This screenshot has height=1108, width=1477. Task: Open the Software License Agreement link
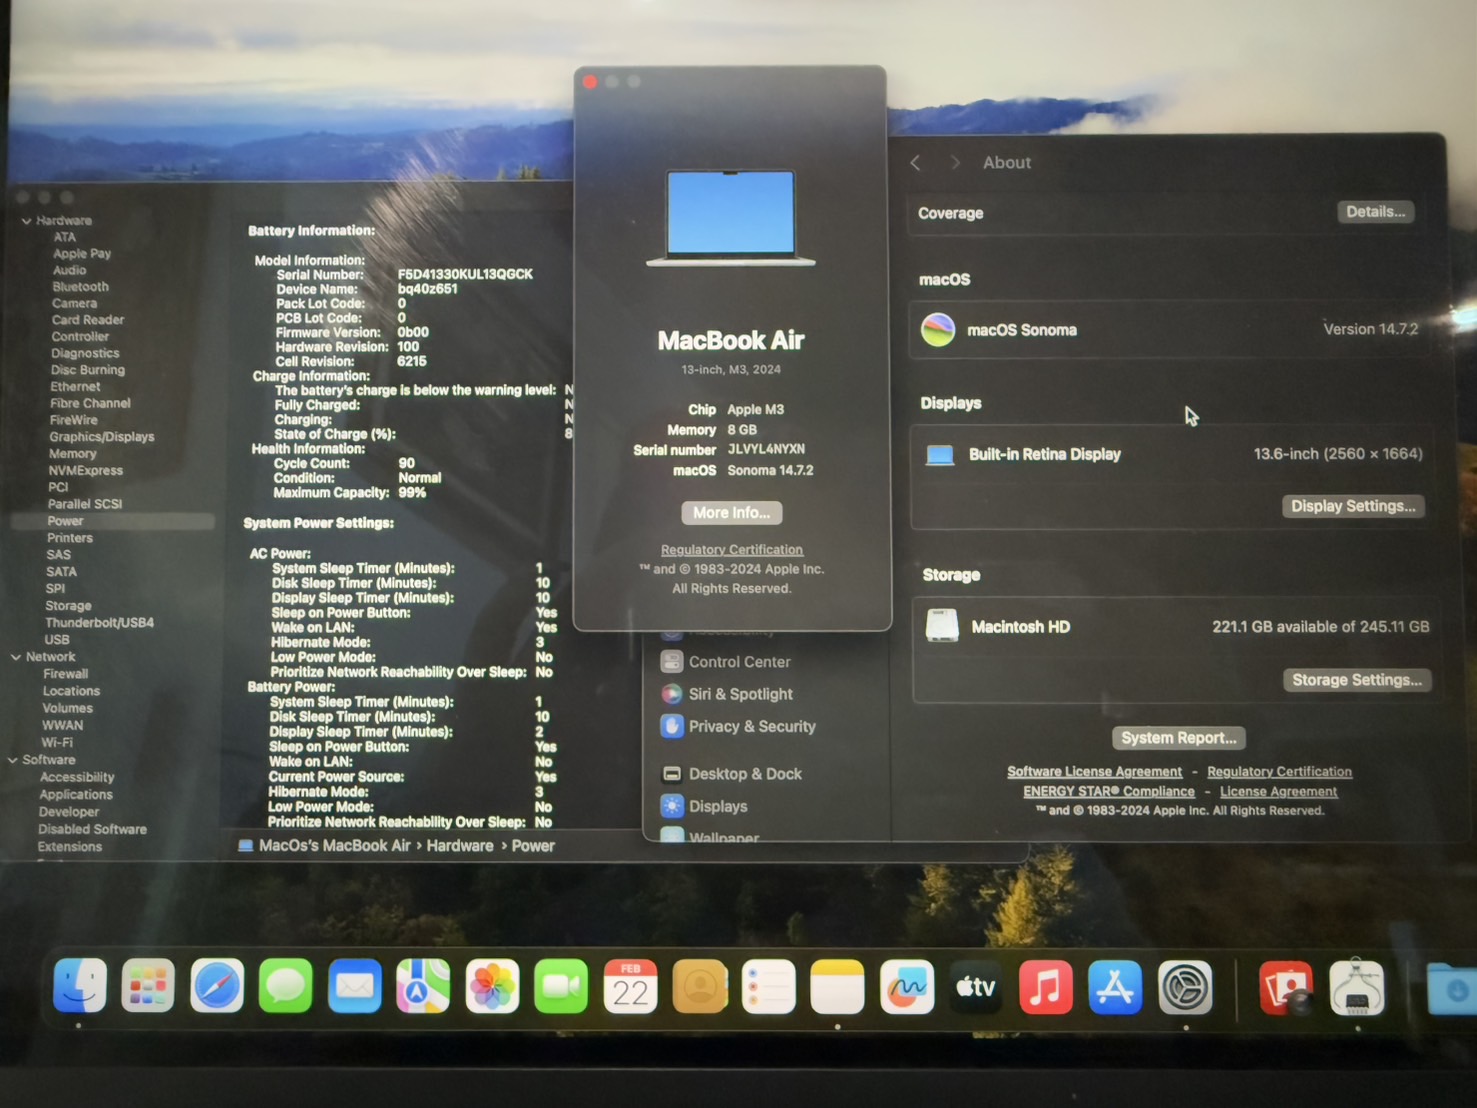click(x=1094, y=771)
